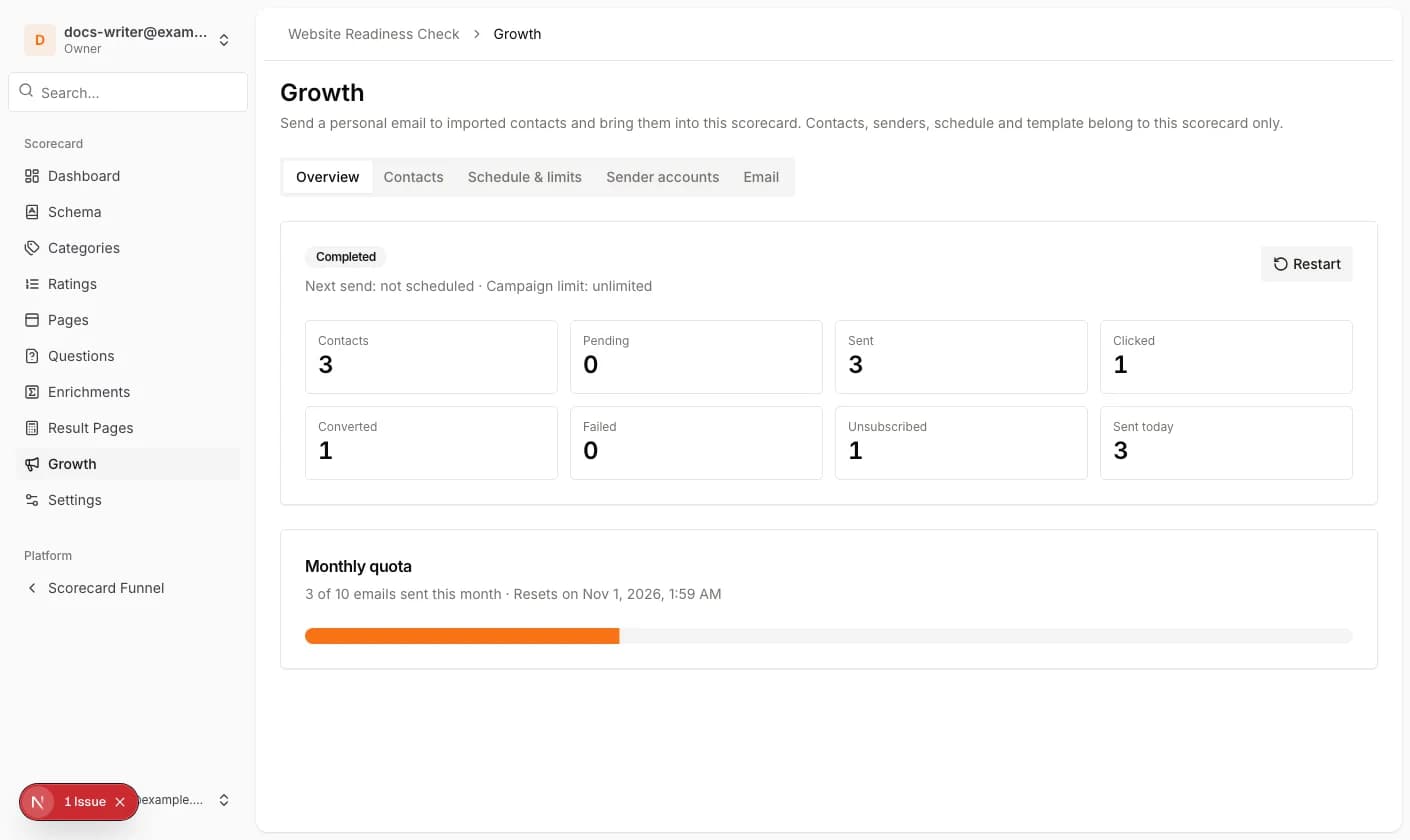This screenshot has width=1410, height=840.
Task: Go to Website Readiness Check breadcrumb
Action: pos(374,34)
